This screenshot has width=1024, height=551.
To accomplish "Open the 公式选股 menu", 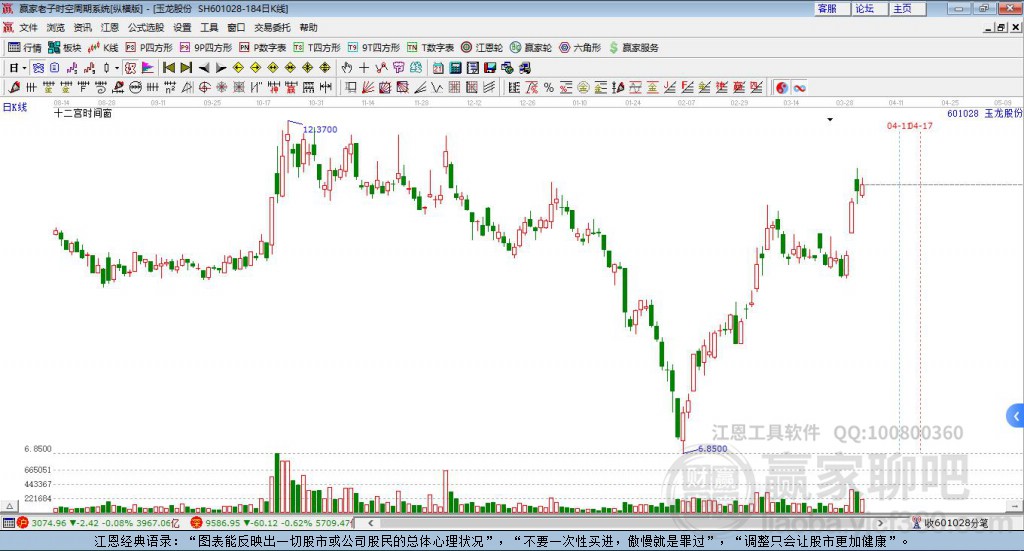I will [x=146, y=27].
